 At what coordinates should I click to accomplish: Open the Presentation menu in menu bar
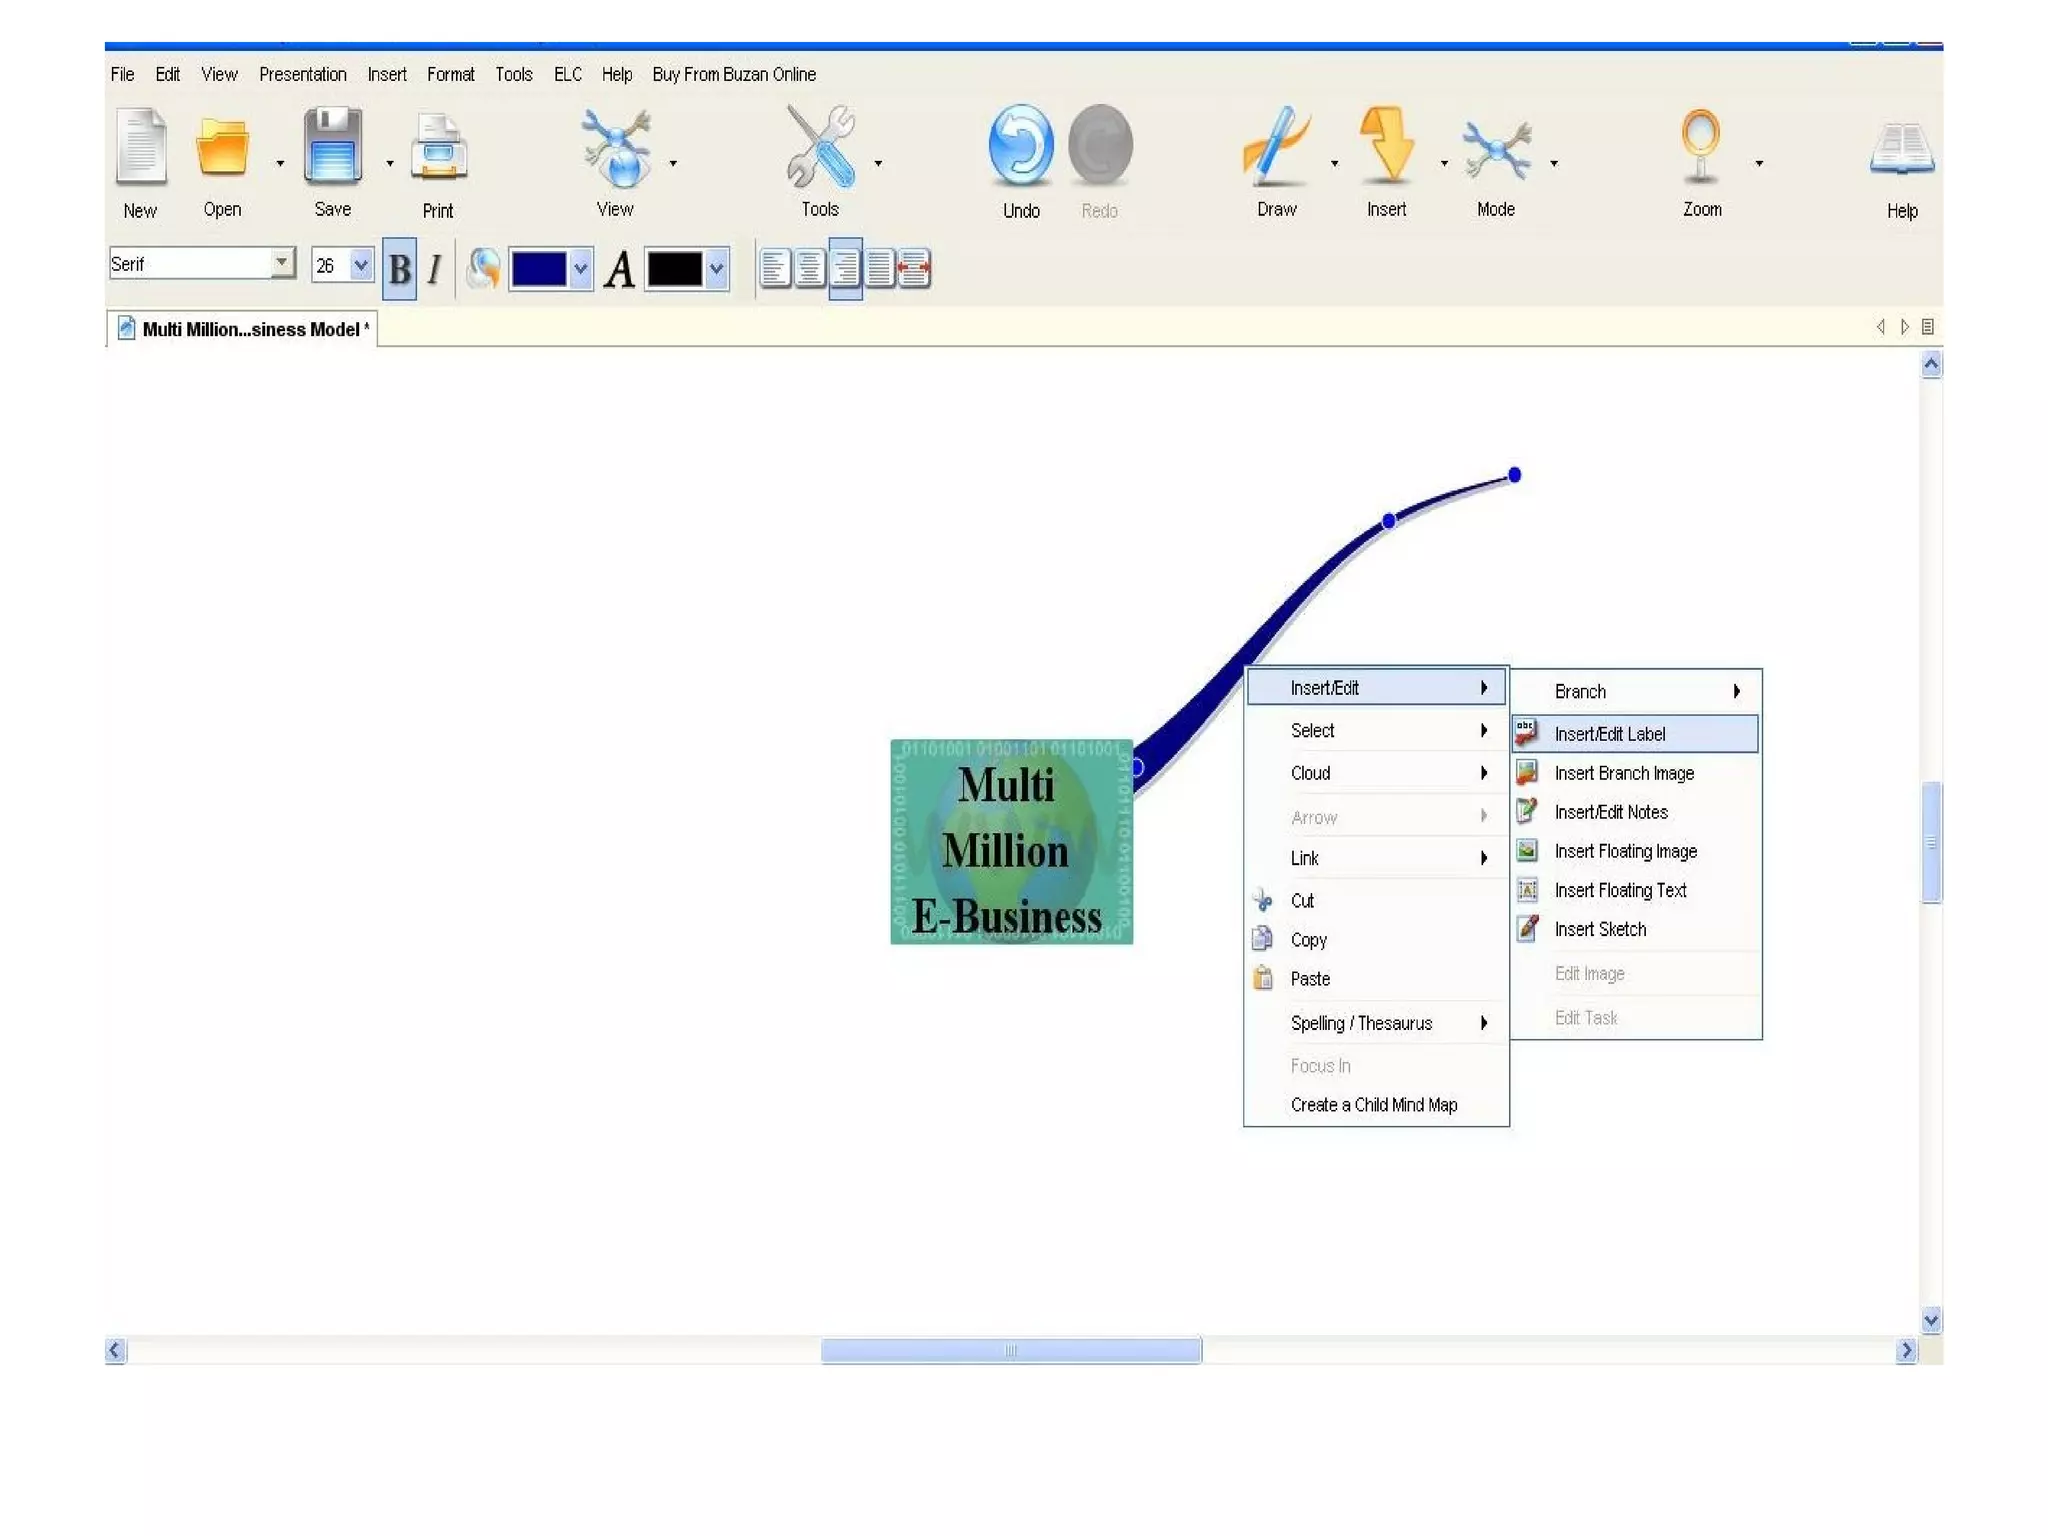point(302,75)
